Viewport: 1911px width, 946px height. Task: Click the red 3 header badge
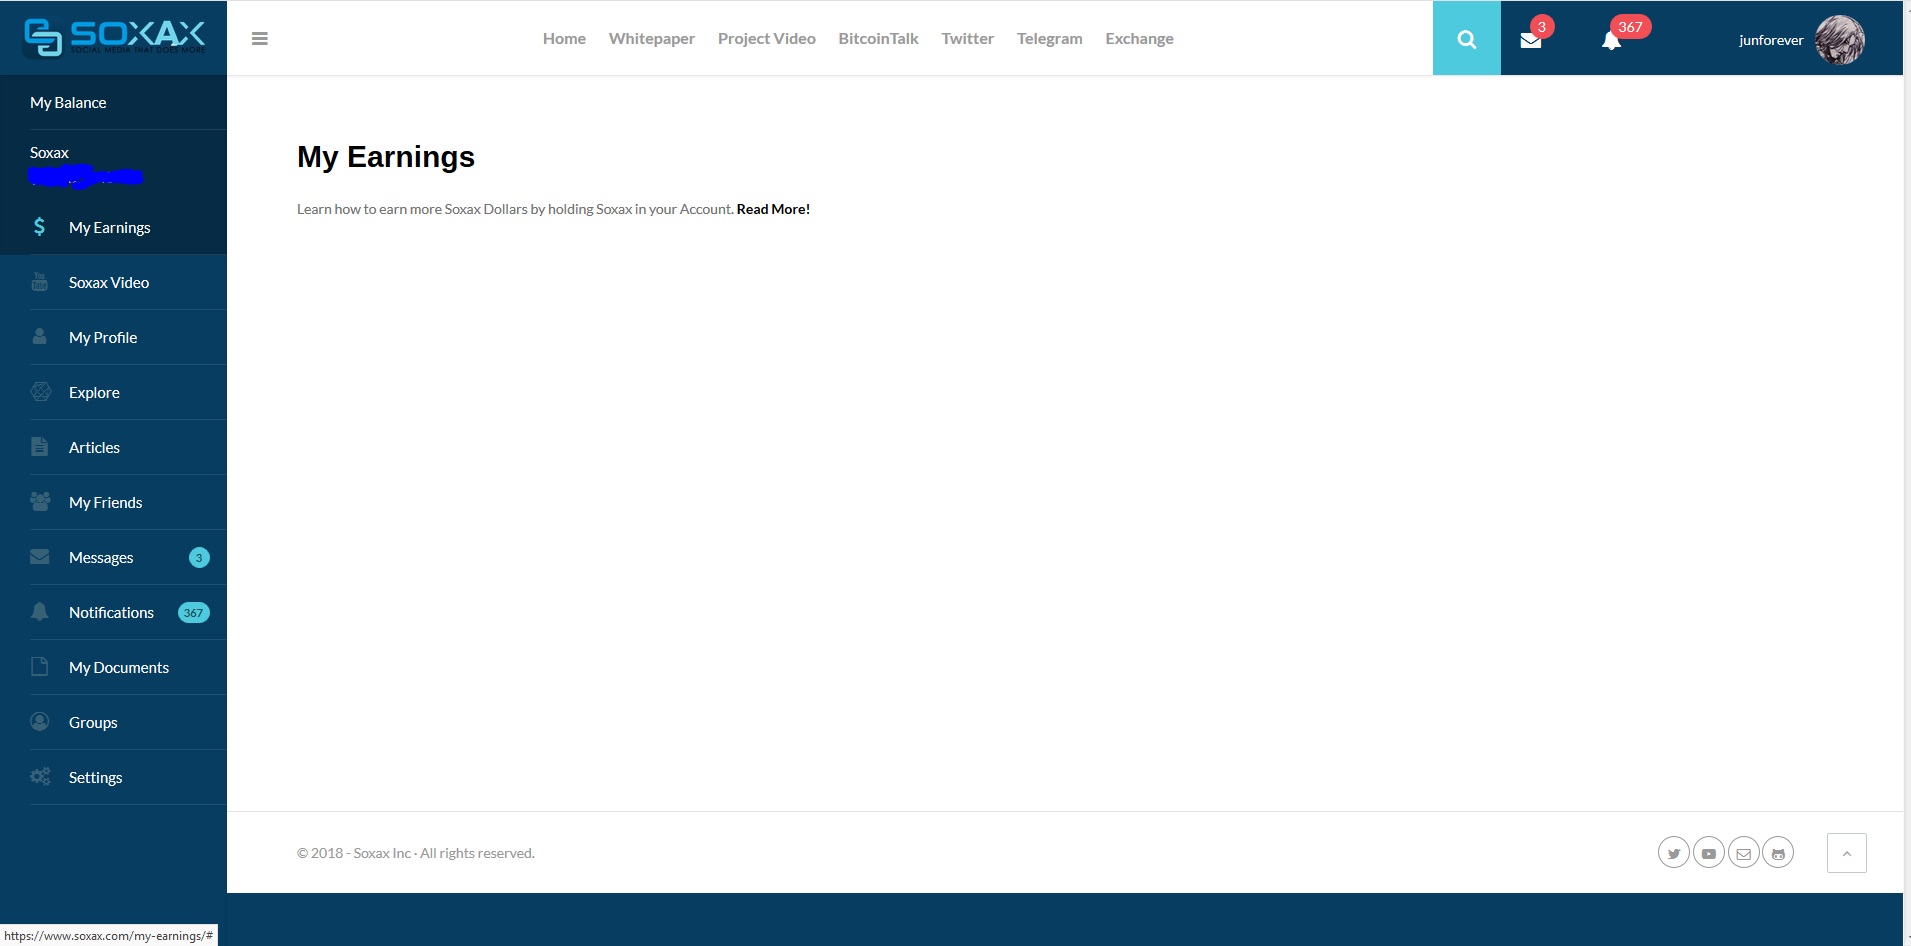1542,27
